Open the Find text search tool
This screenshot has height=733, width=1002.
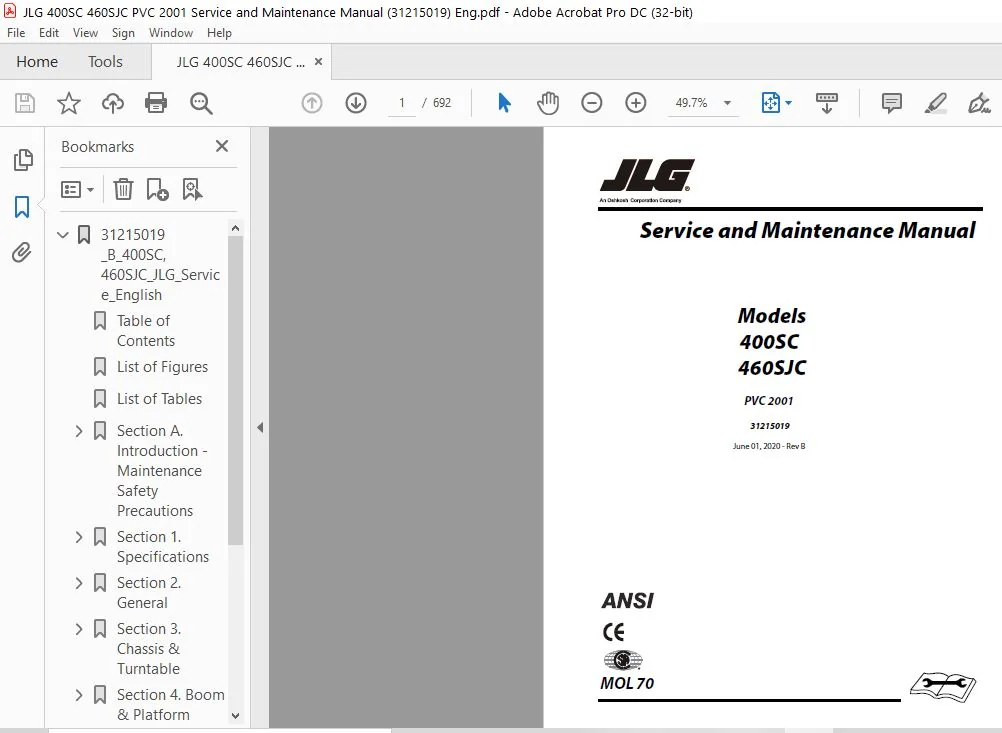tap(201, 103)
